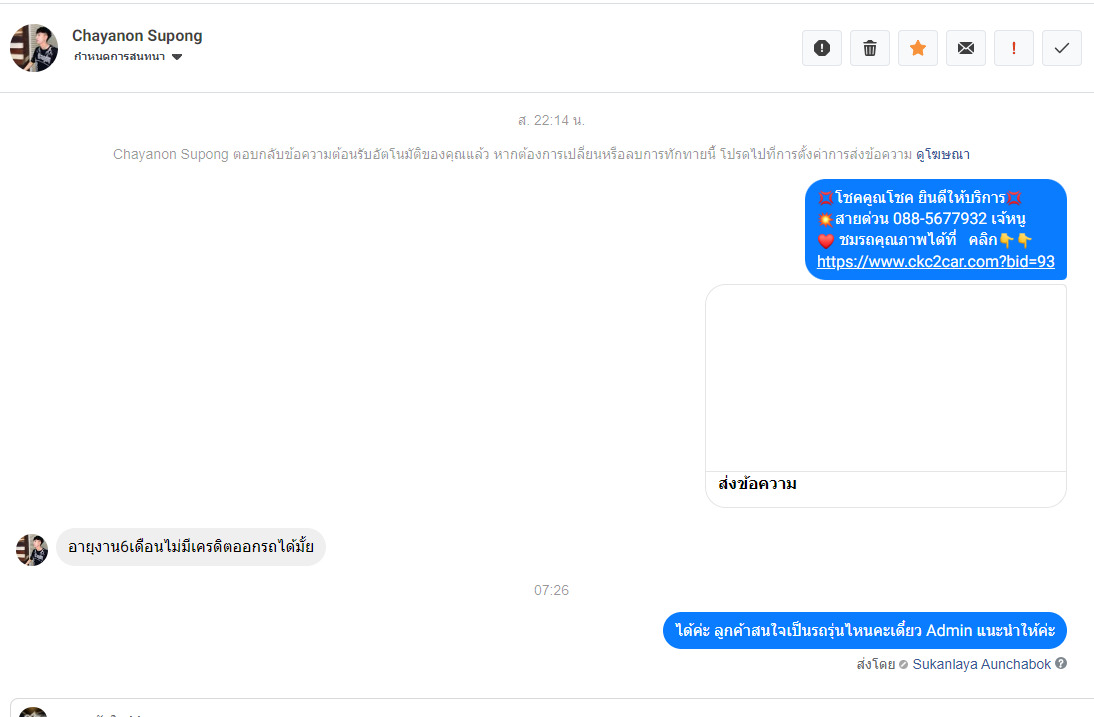Click sender avatar beside the customer message
The image size is (1094, 717).
tap(32, 550)
